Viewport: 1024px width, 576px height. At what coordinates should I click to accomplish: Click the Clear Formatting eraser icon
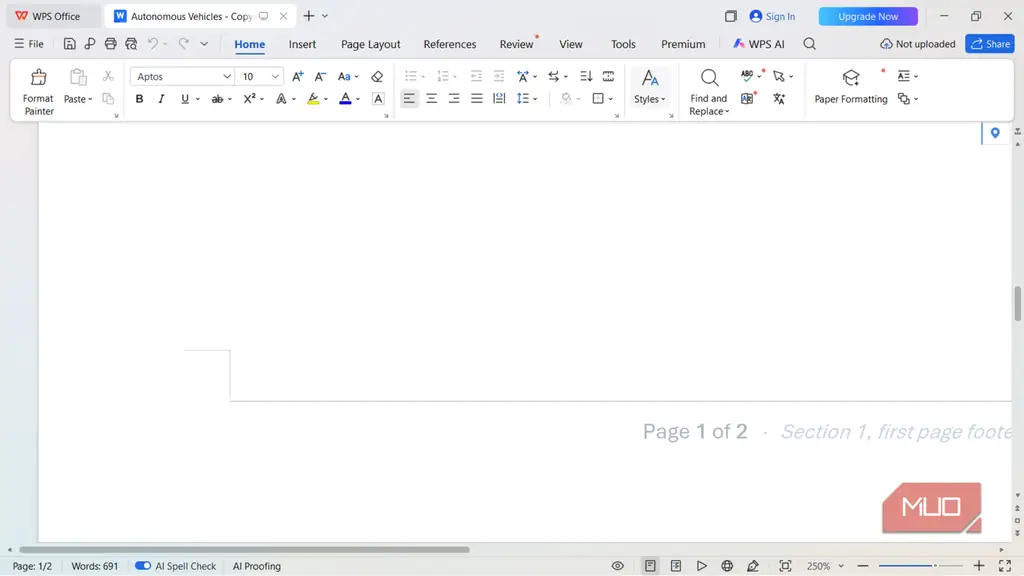[x=377, y=76]
